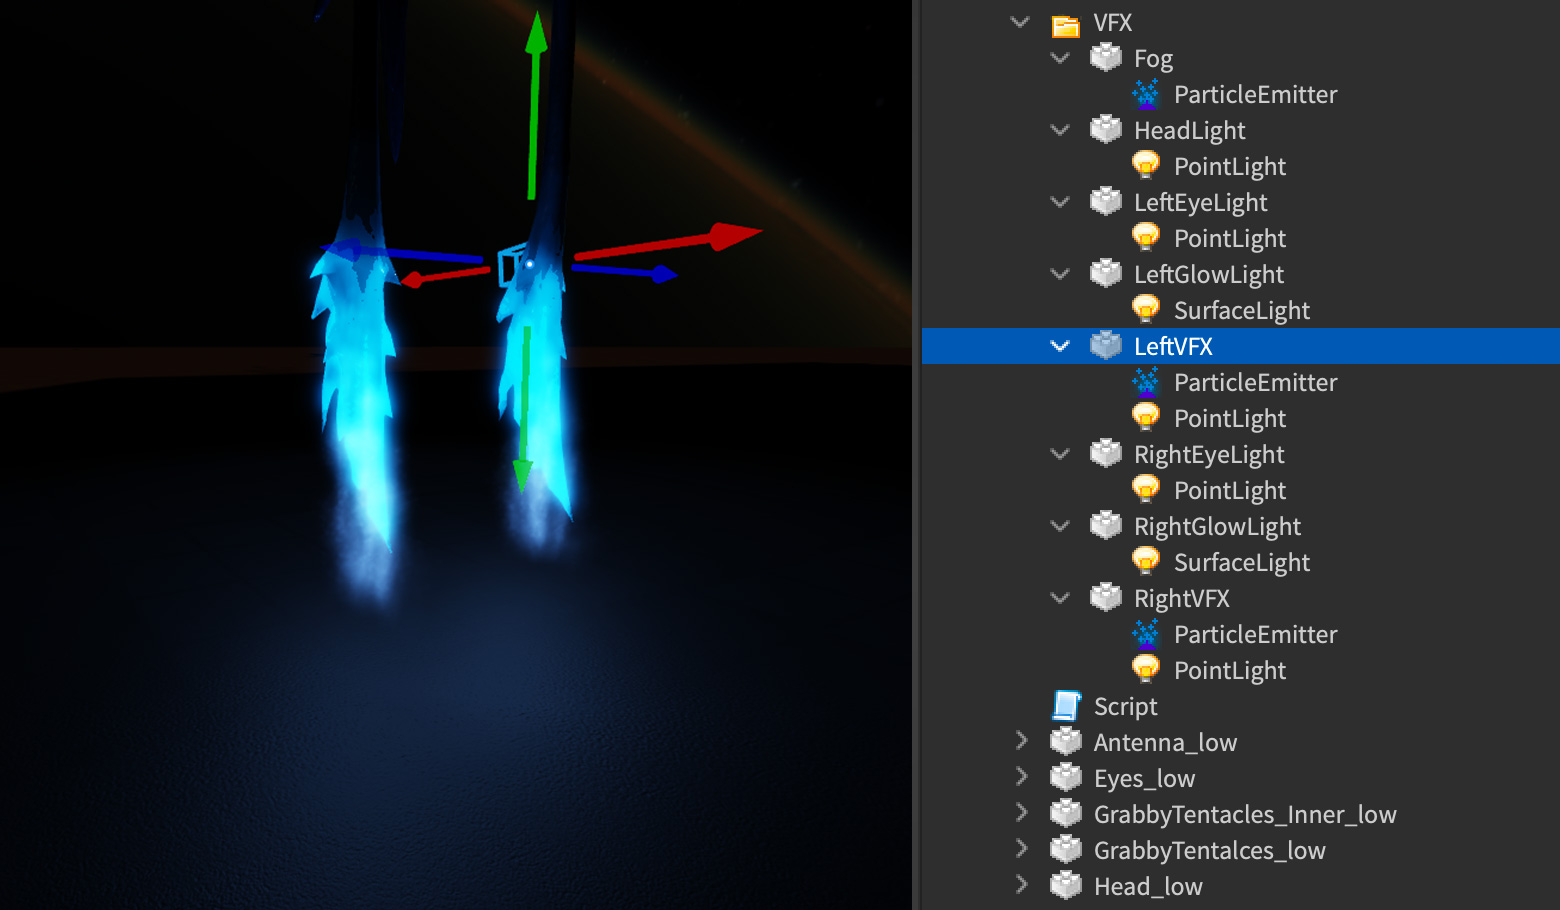Expand the Head_low item
The height and width of the screenshot is (910, 1560).
1021,884
